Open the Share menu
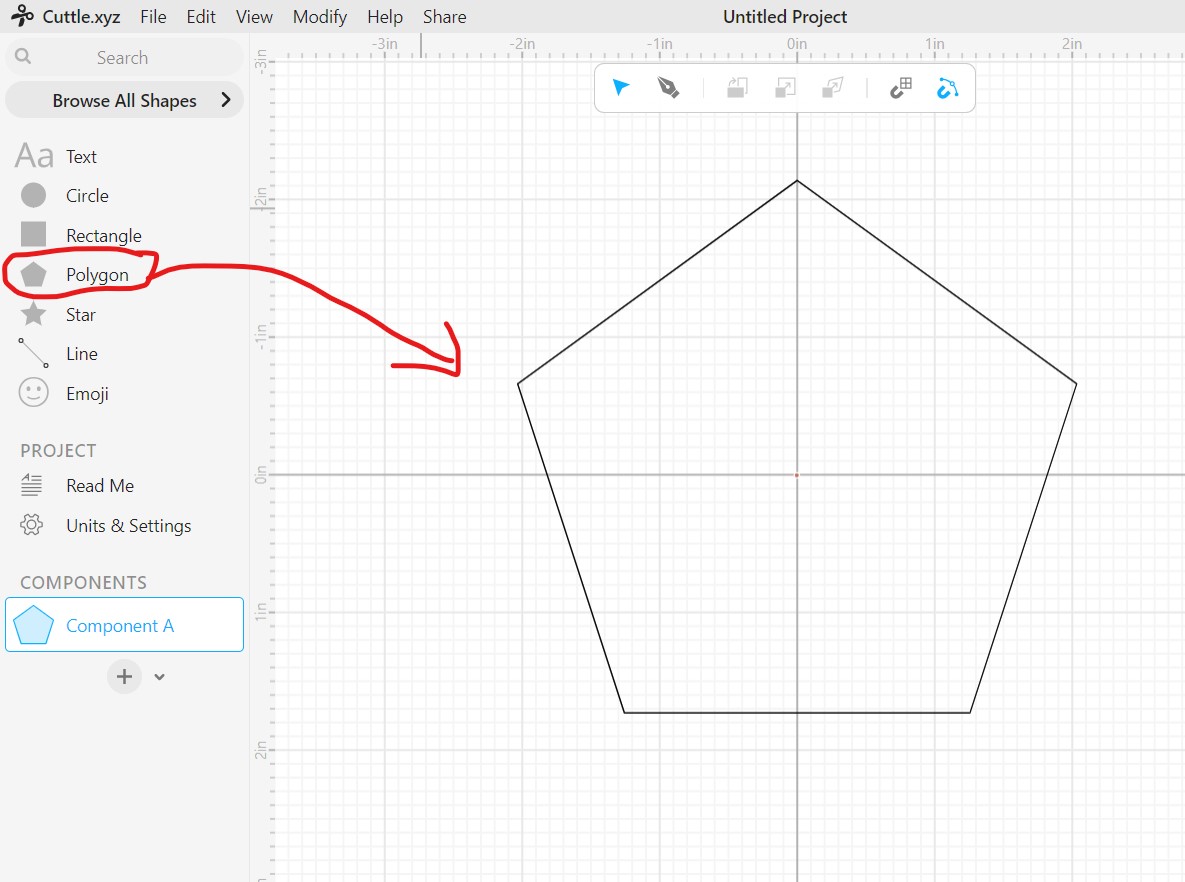This screenshot has height=882, width=1185. [444, 17]
